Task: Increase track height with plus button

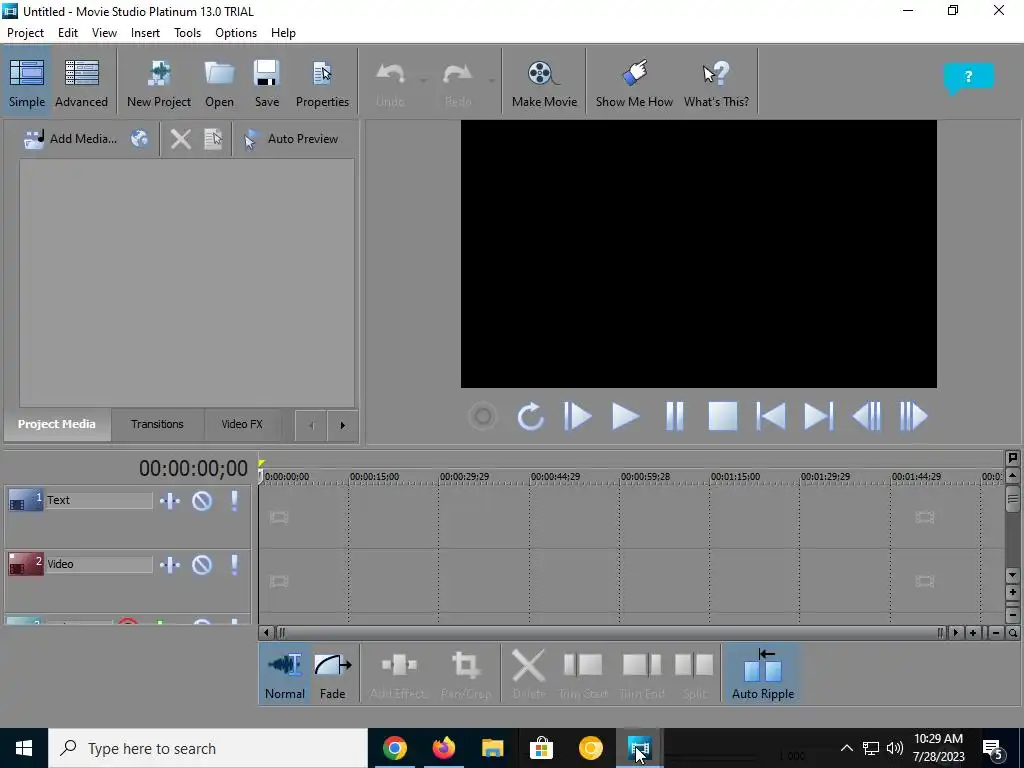Action: coord(1012,593)
